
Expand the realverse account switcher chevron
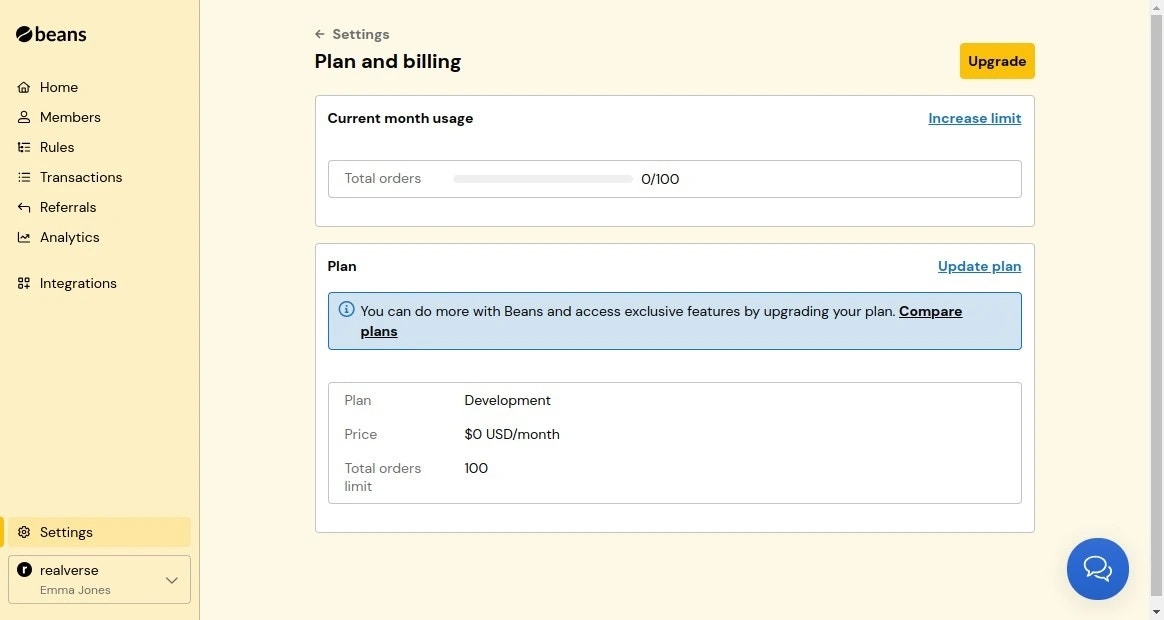(x=171, y=580)
